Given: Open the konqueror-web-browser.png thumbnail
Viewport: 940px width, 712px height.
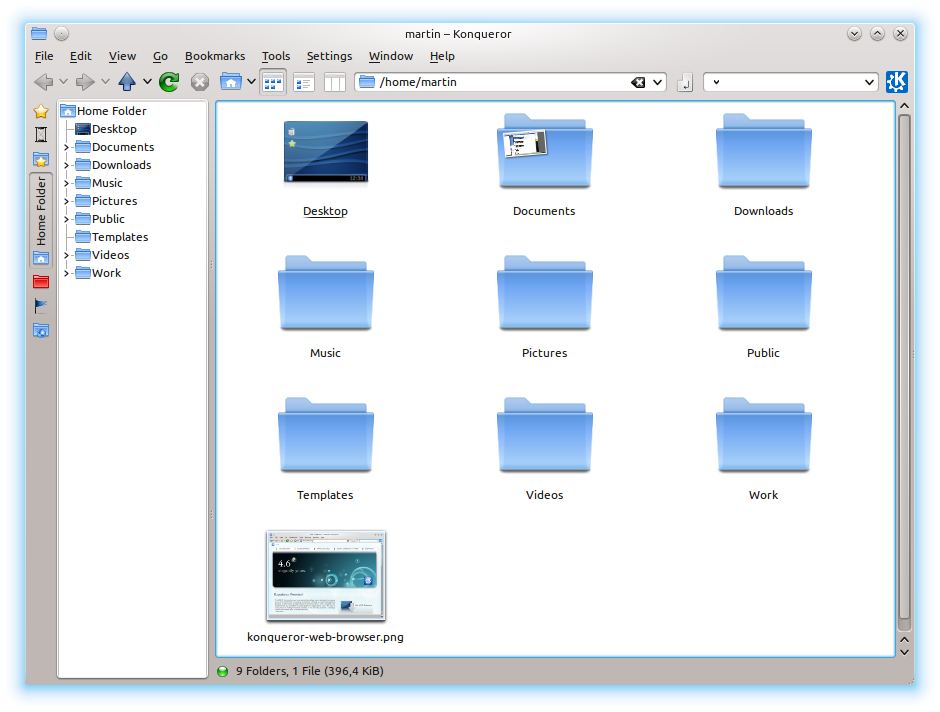Looking at the screenshot, I should click(325, 574).
